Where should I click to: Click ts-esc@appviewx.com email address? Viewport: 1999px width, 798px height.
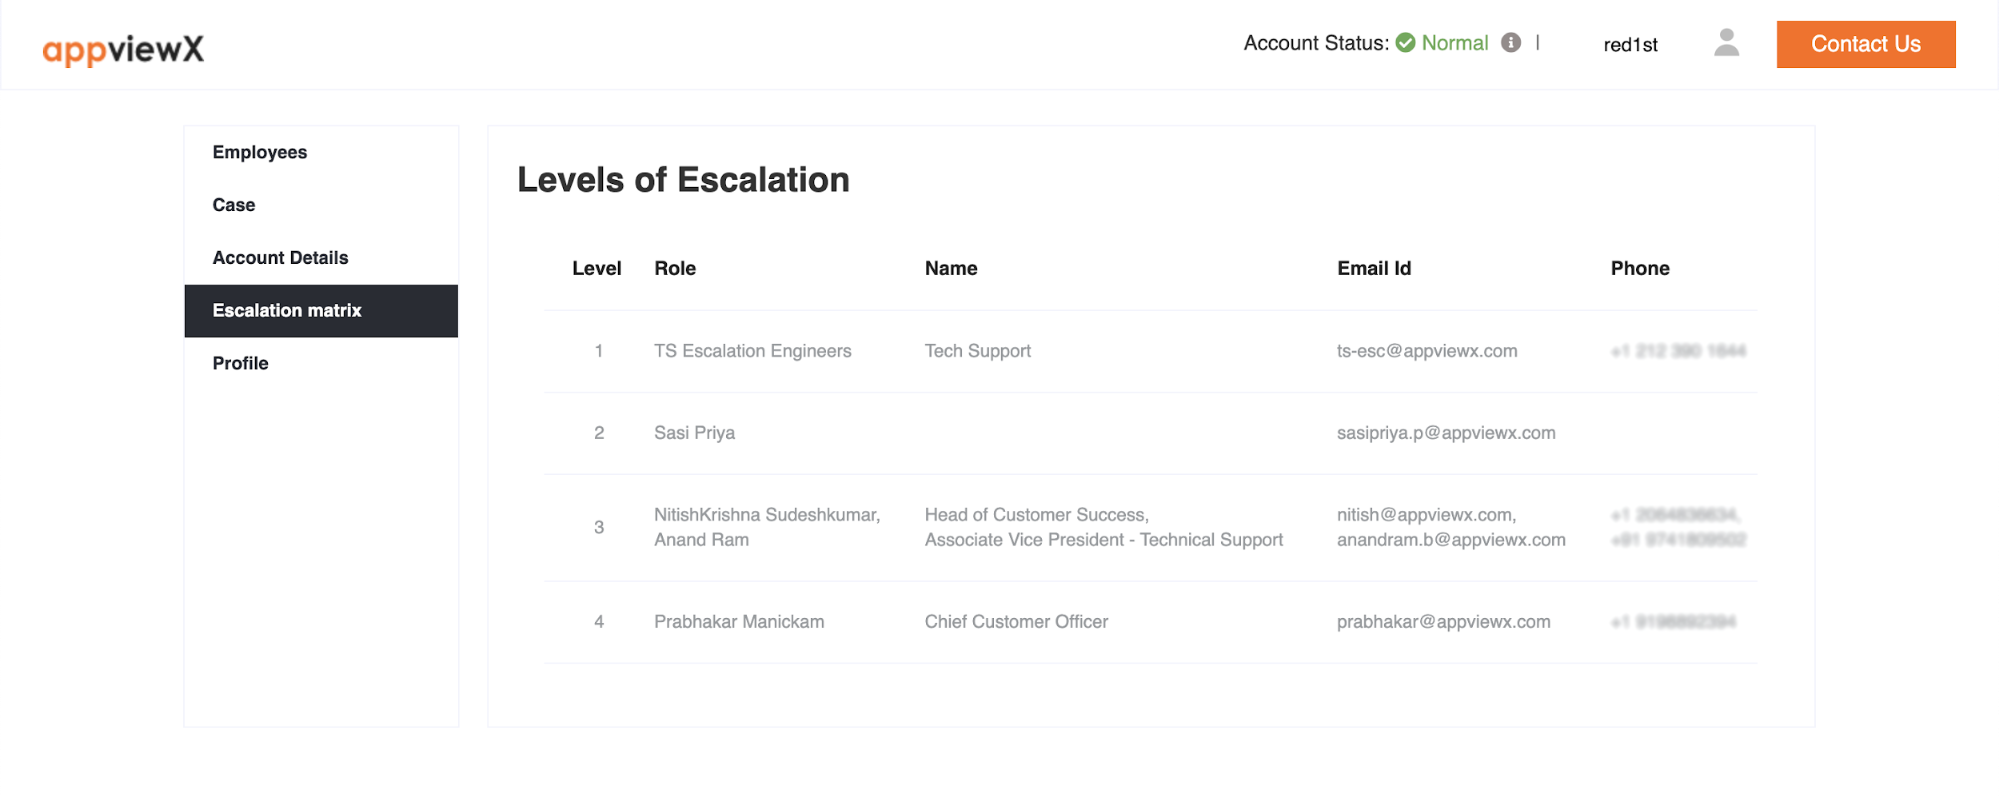click(x=1426, y=351)
